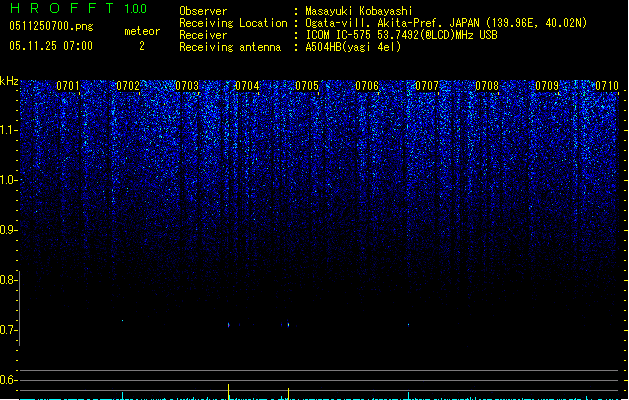Image resolution: width=629 pixels, height=400 pixels.
Task: Click the 0705 time marker
Action: coord(307,86)
